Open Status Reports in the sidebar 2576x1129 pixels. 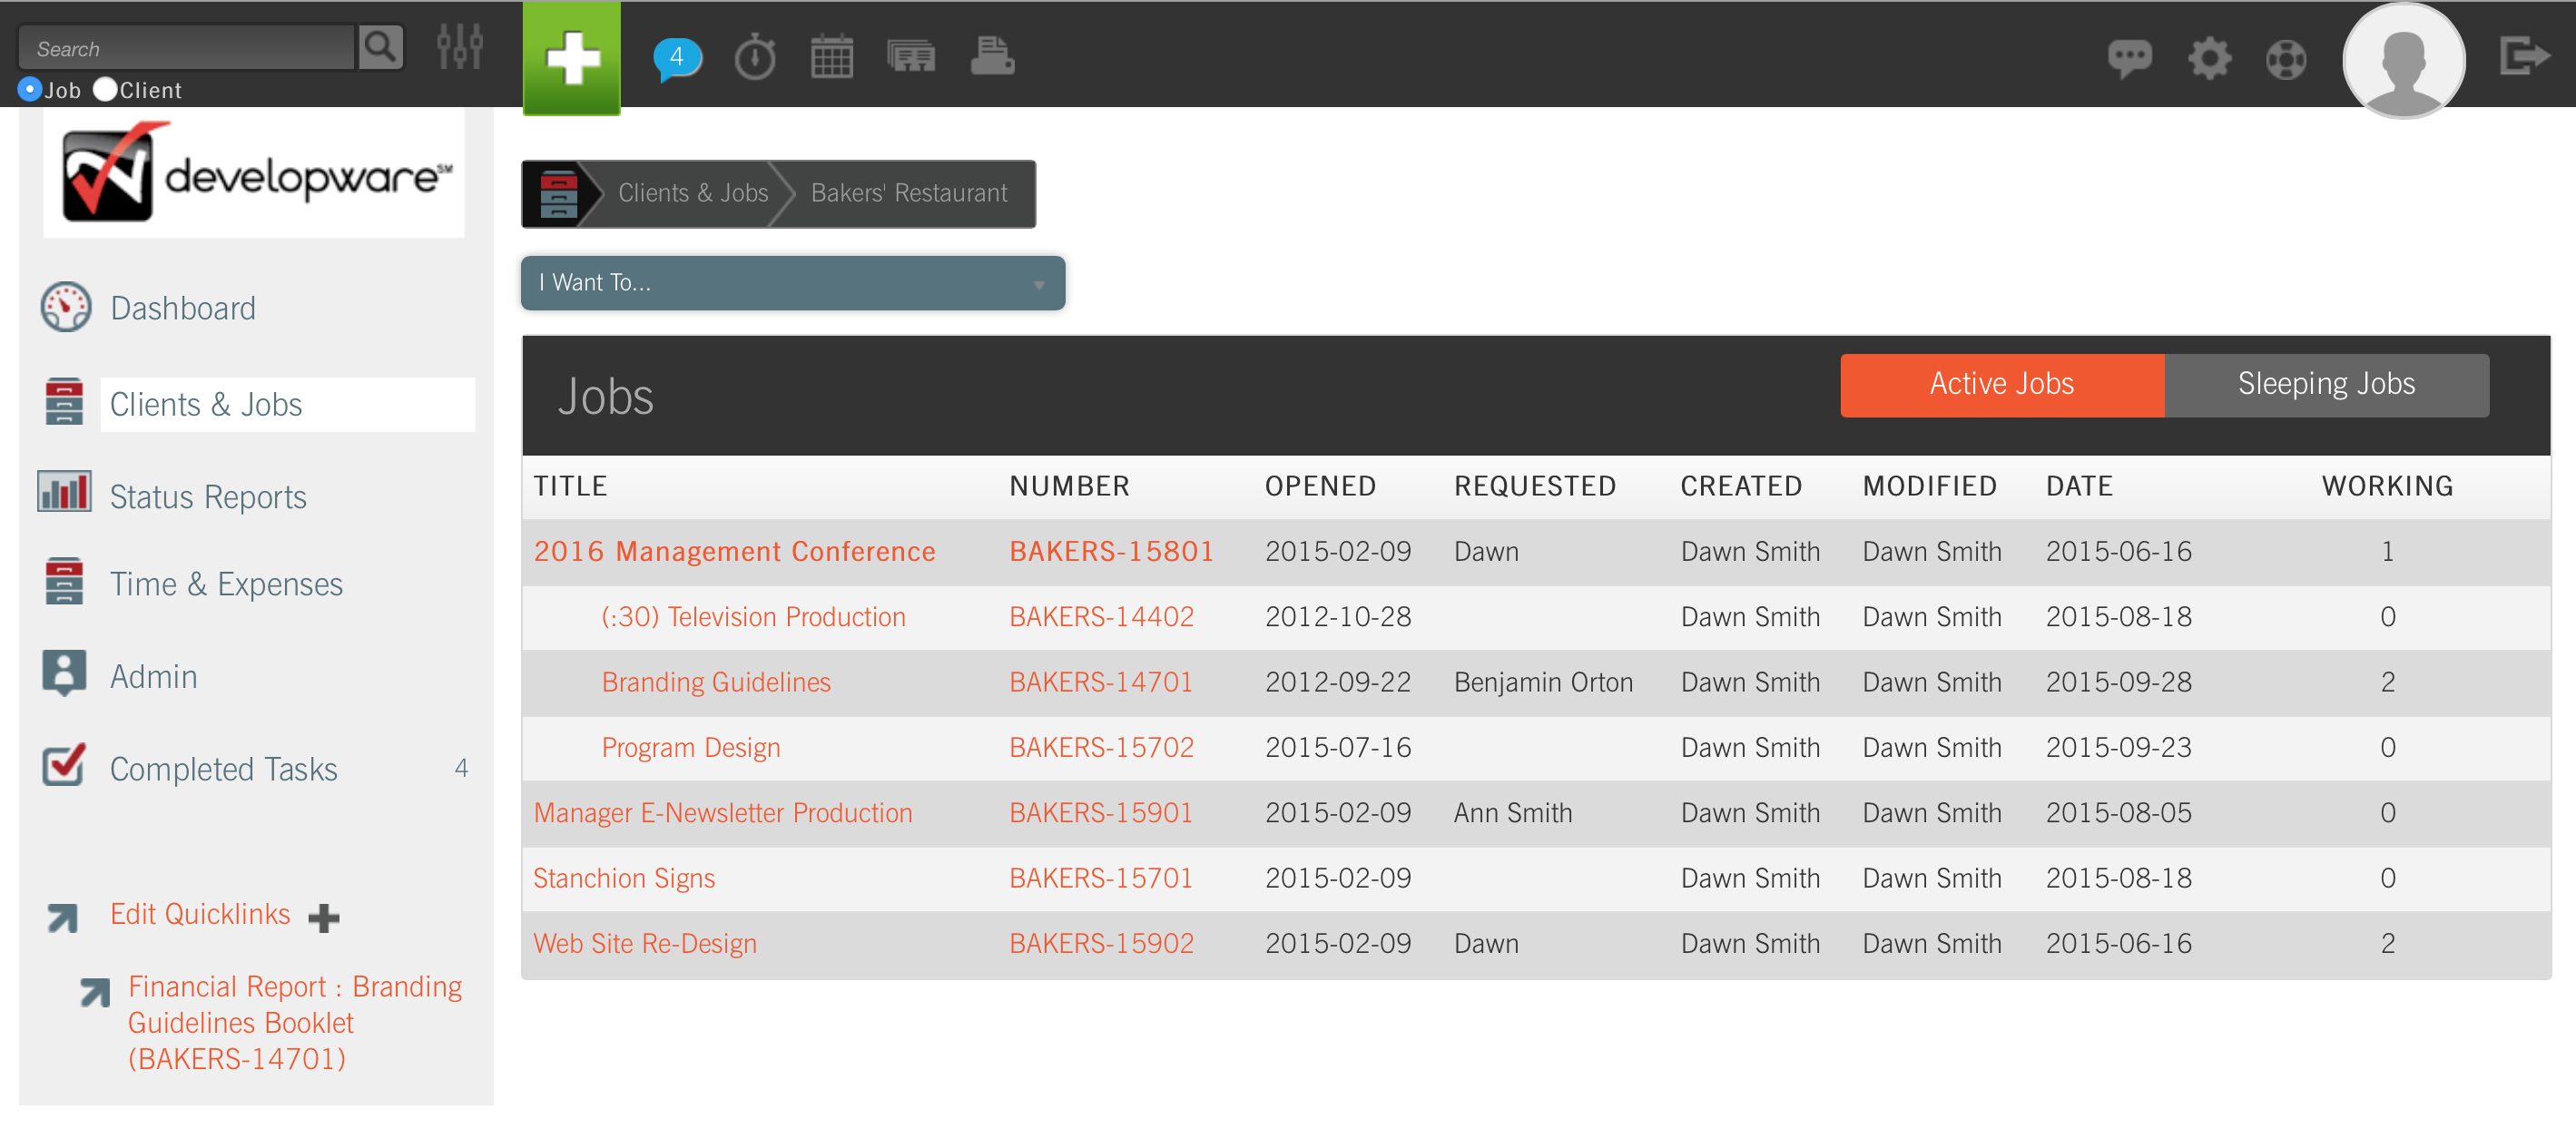pyautogui.click(x=208, y=497)
